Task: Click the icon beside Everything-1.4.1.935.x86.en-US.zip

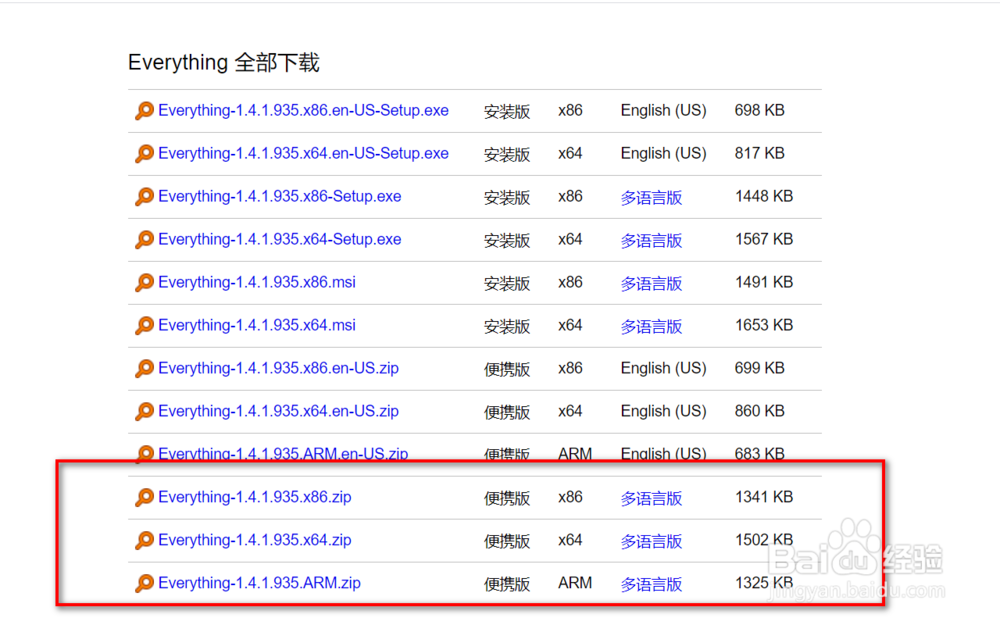Action: coord(144,369)
